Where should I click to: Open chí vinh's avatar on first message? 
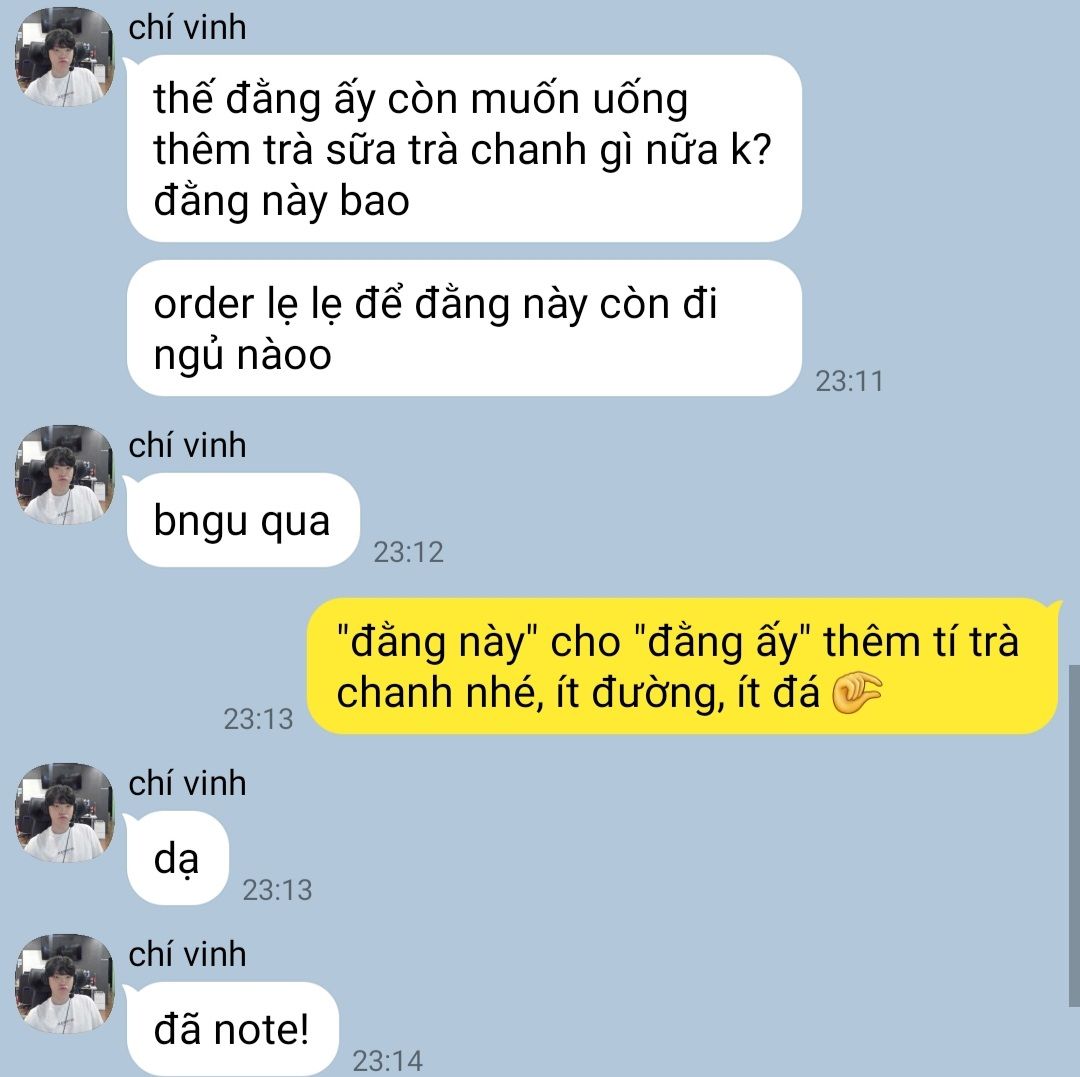[x=65, y=56]
